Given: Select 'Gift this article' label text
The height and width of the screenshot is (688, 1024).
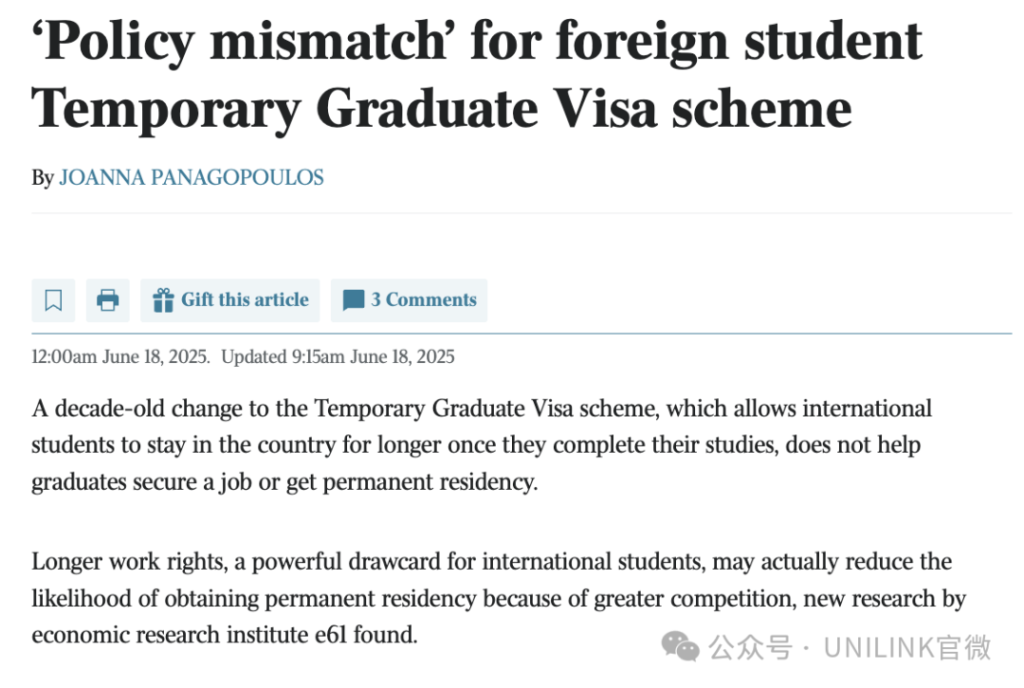Looking at the screenshot, I should pyautogui.click(x=245, y=300).
